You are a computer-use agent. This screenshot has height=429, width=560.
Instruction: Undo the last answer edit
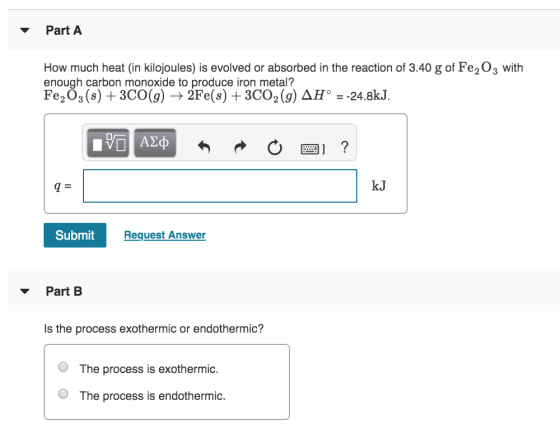point(204,146)
